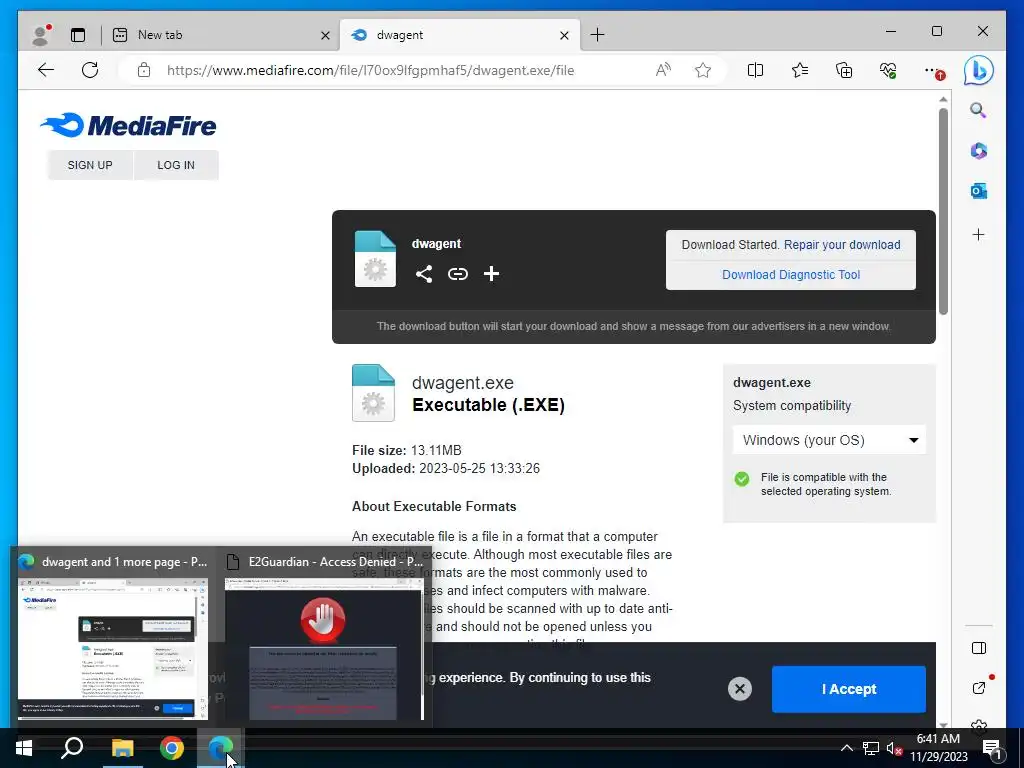
Task: Close the New tab tab
Action: click(325, 35)
